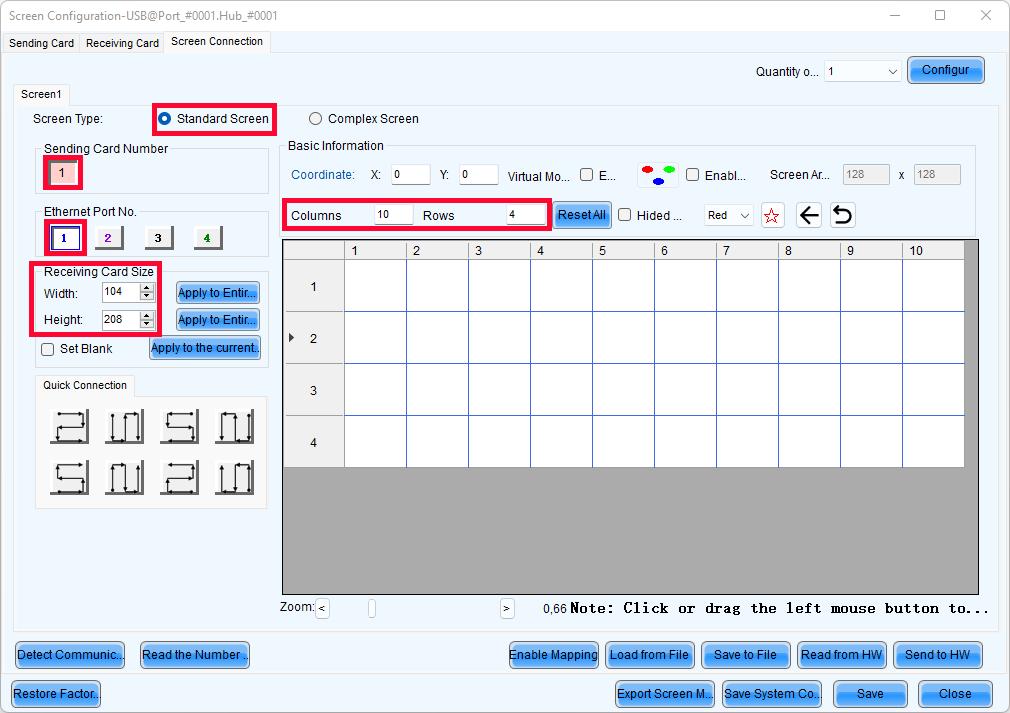1010x713 pixels.
Task: Select the Screen1 tab
Action: point(41,94)
